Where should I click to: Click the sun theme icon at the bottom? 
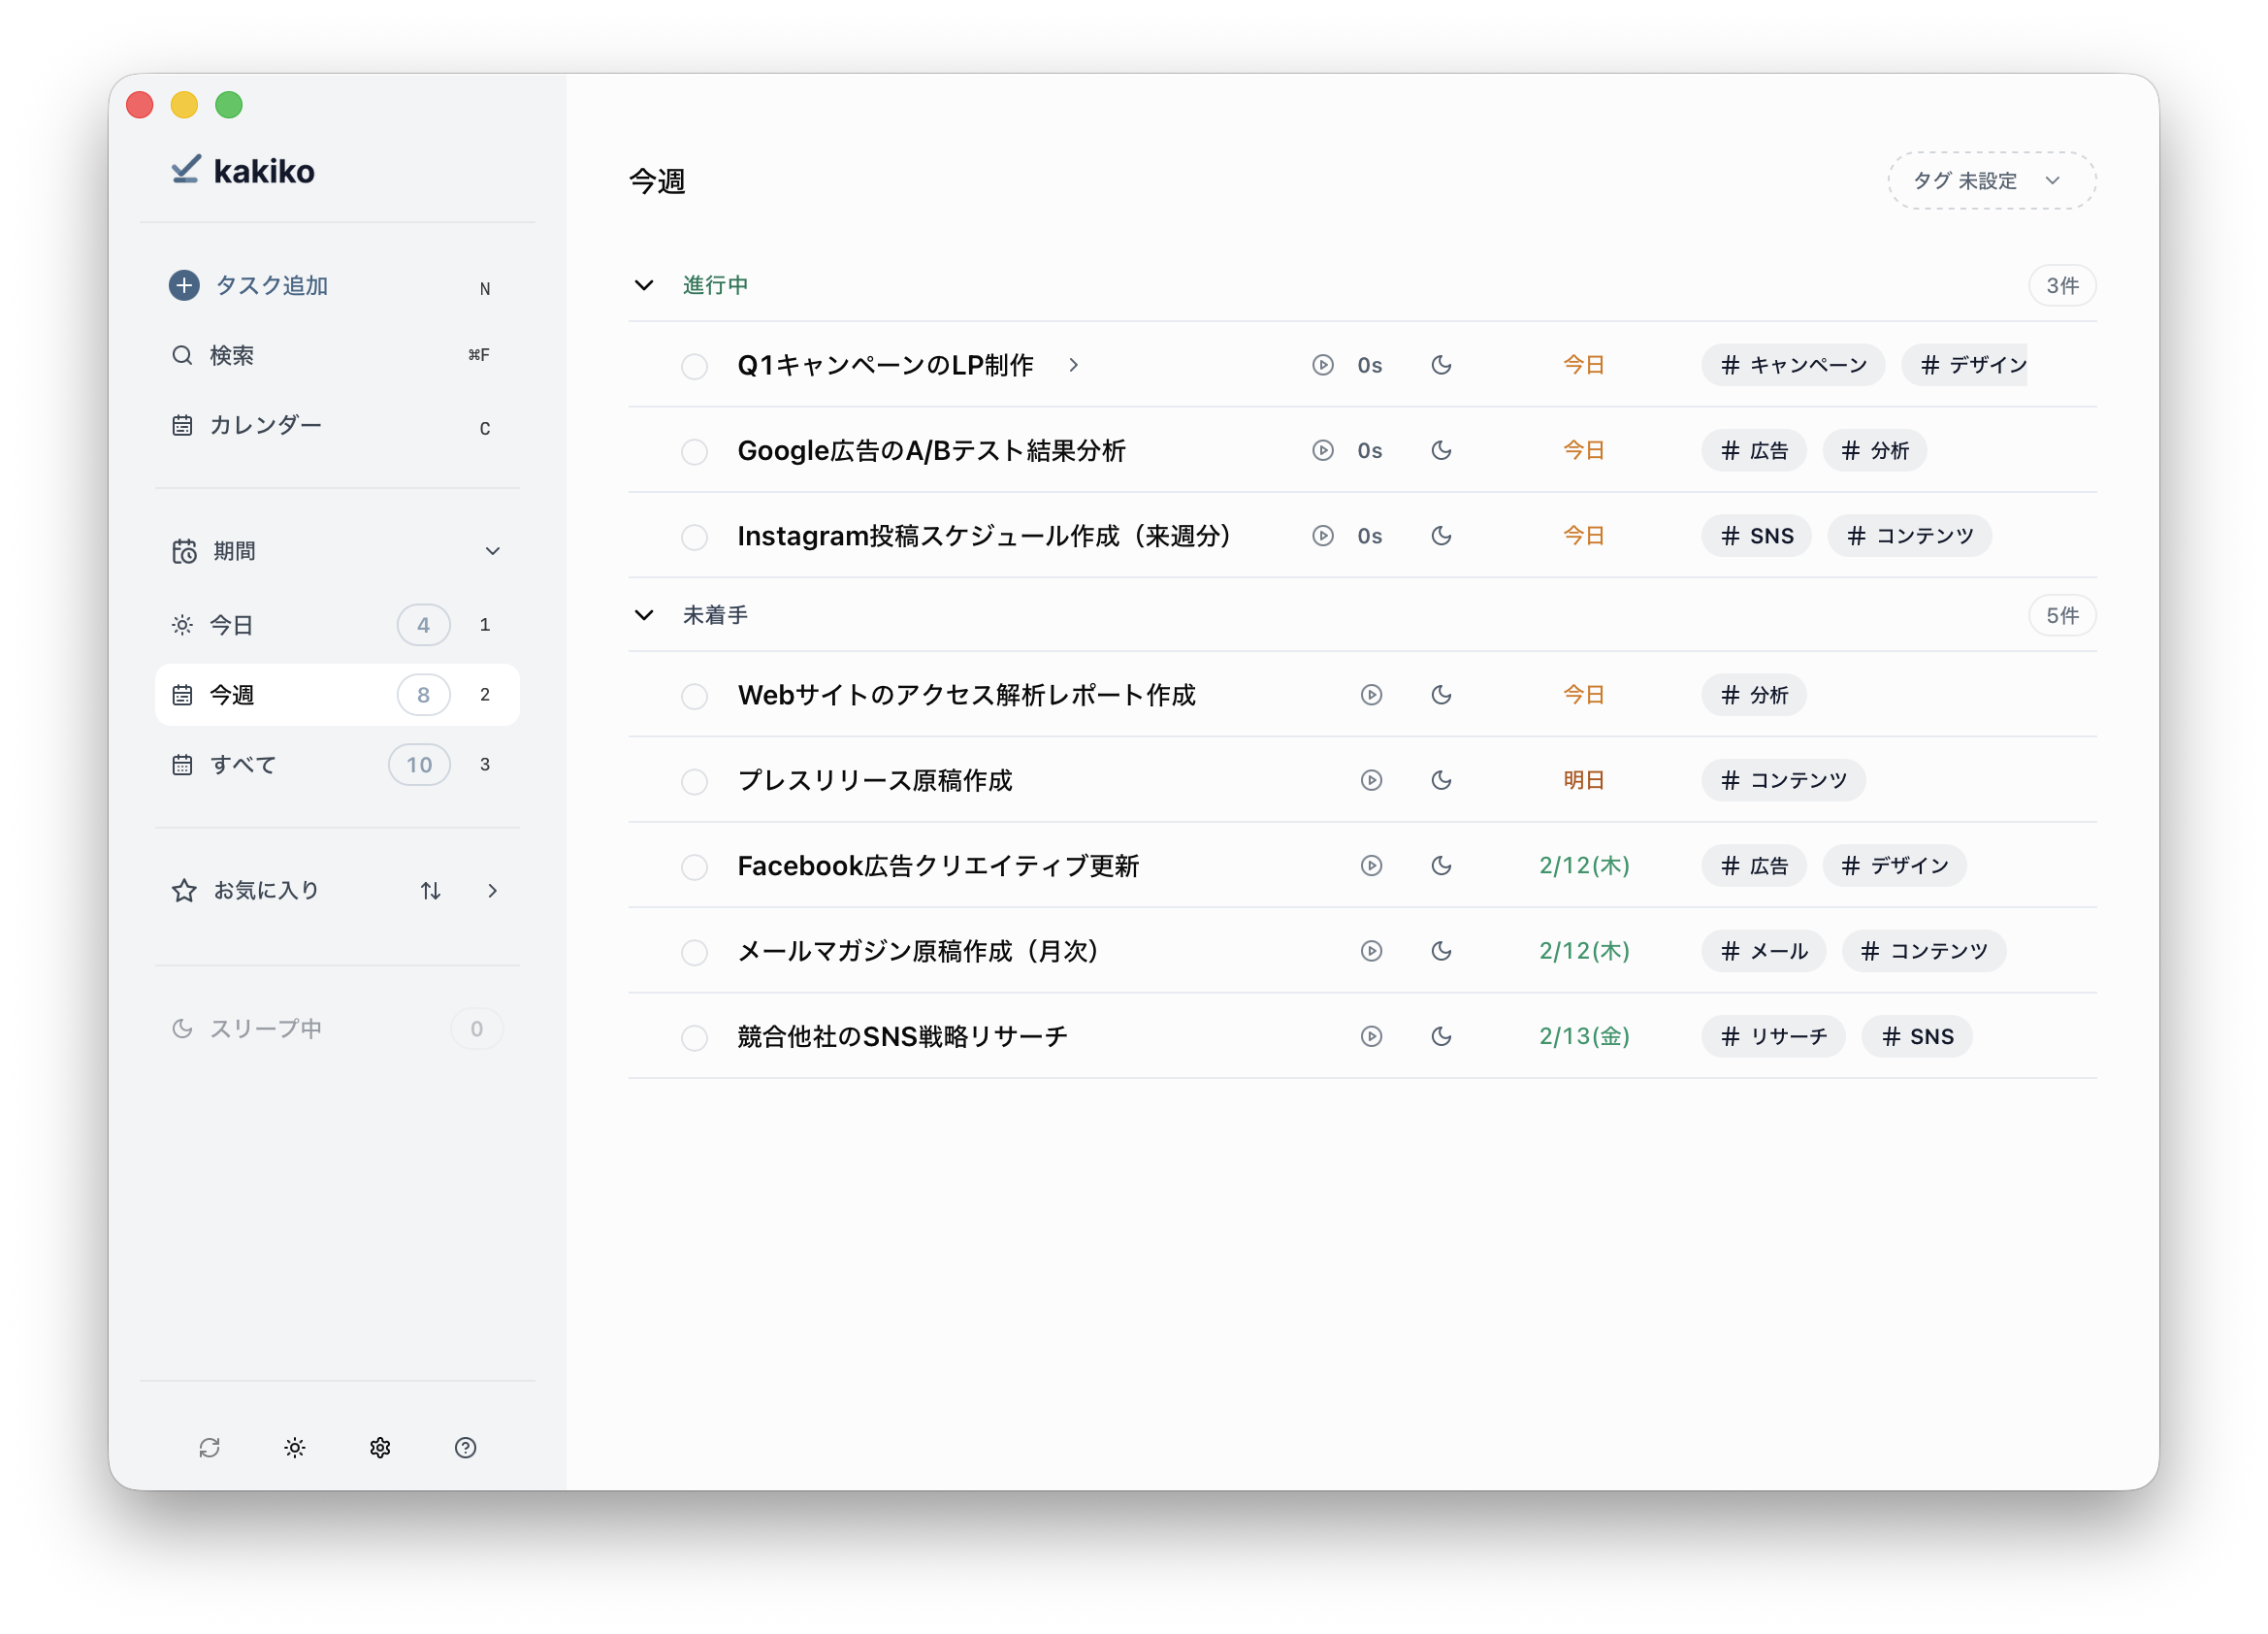pyautogui.click(x=295, y=1447)
